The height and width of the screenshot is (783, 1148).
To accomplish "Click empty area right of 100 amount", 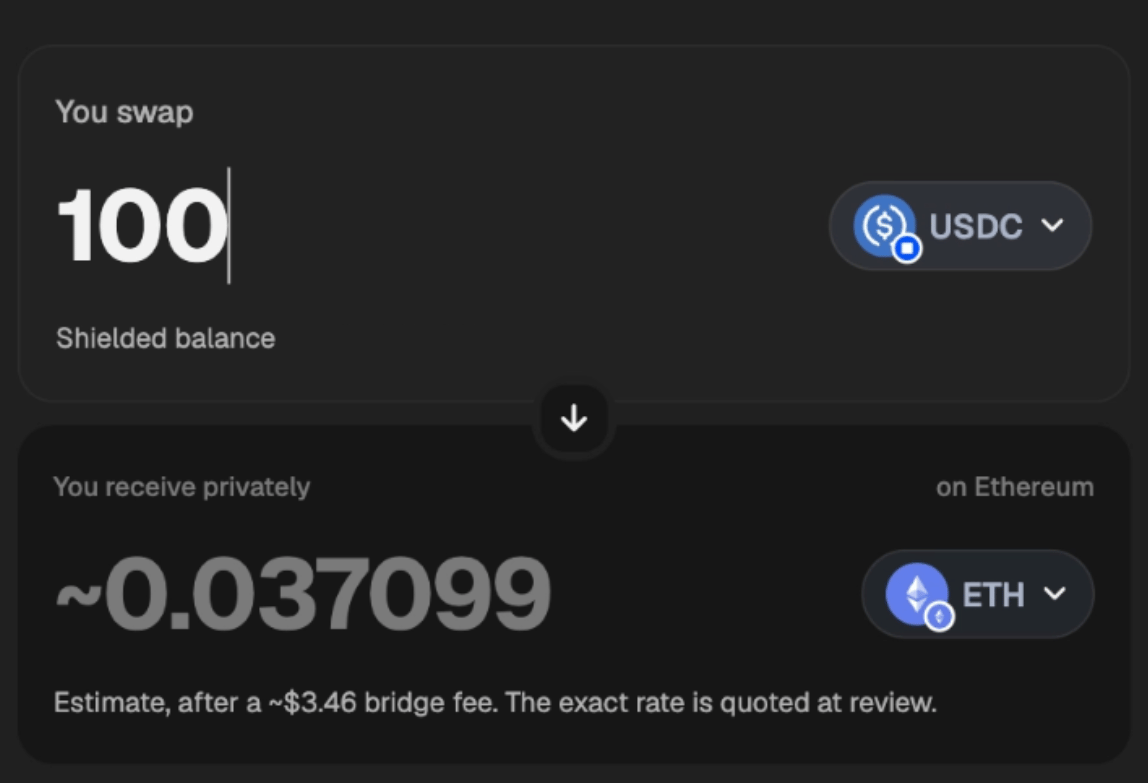I will 527,225.
